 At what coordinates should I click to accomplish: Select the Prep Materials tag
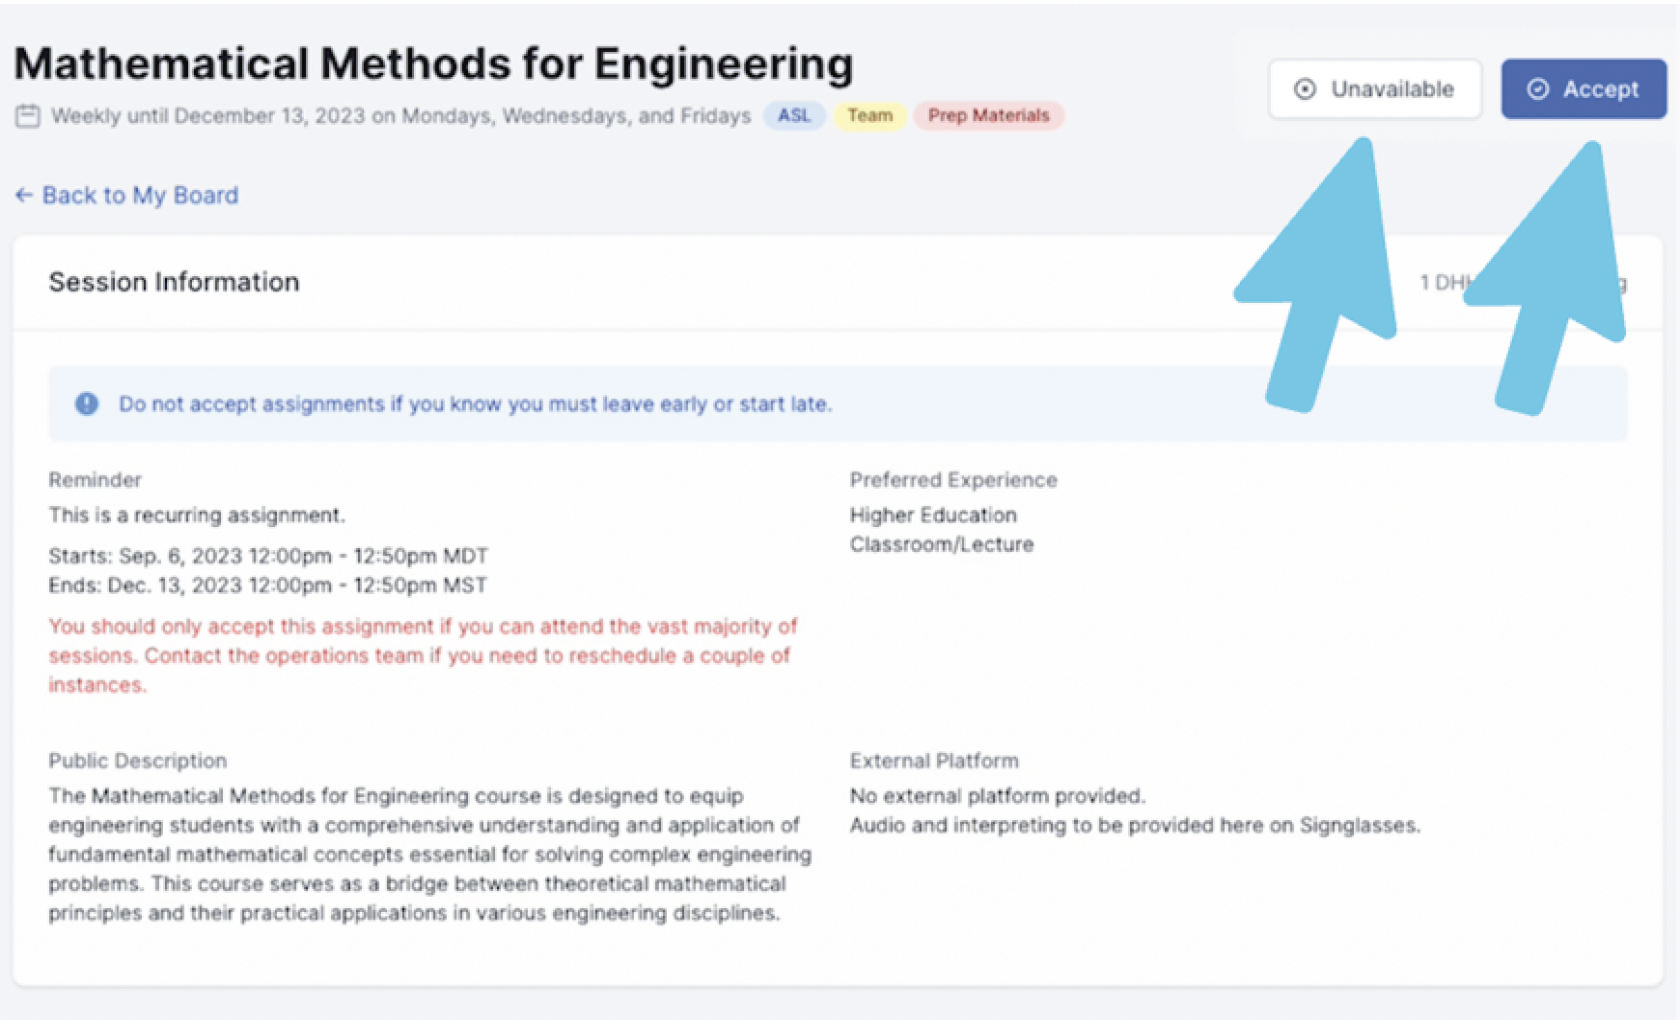point(988,116)
